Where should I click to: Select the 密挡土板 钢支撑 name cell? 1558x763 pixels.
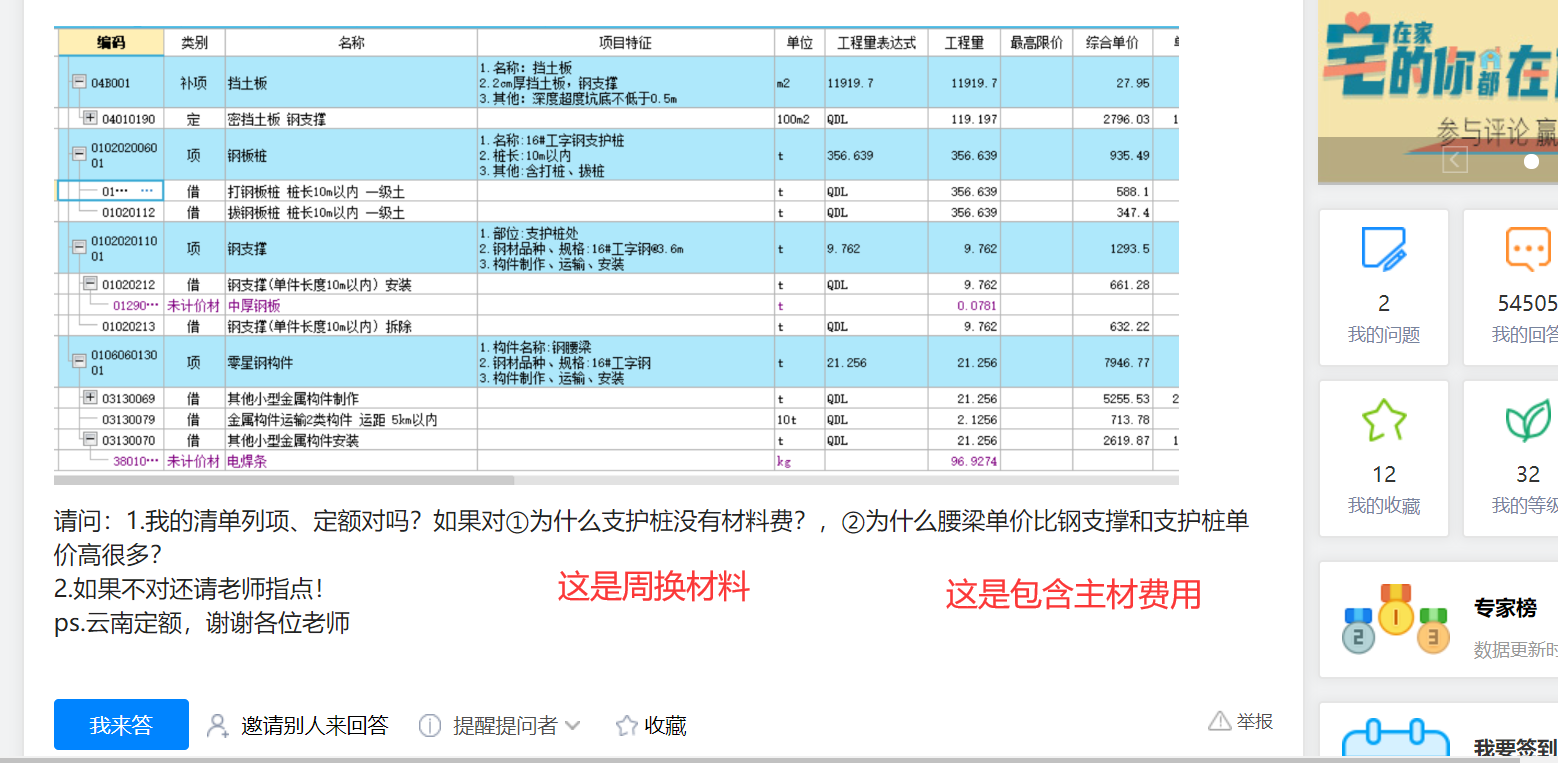click(351, 119)
